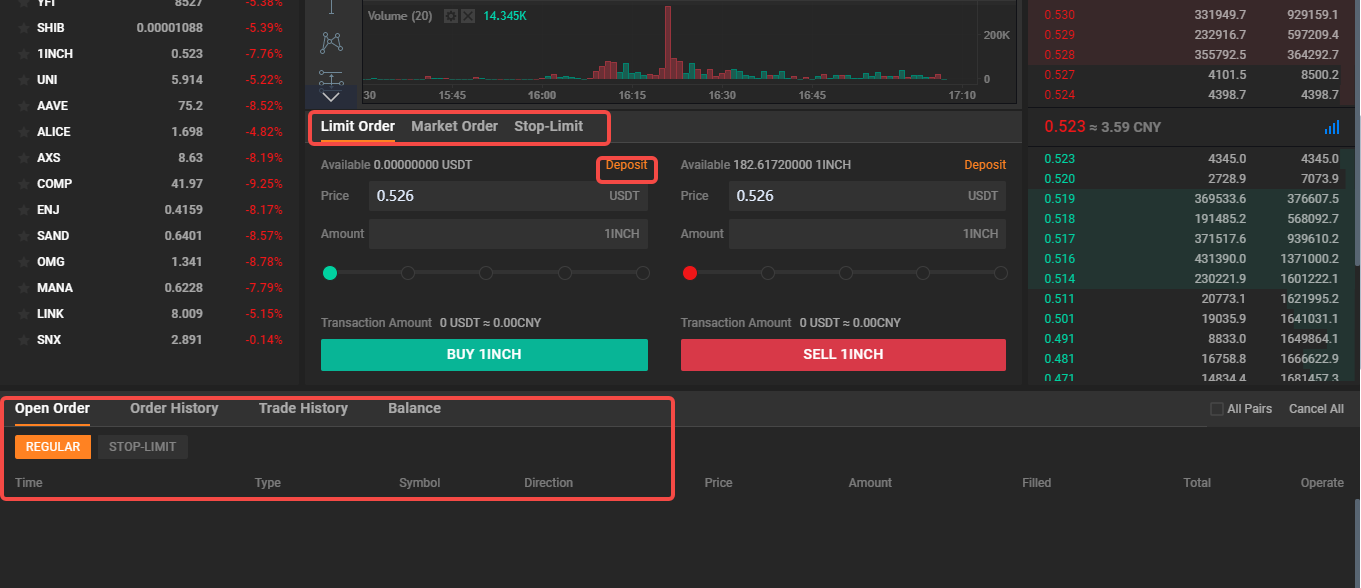Viewport: 1361px width, 588px height.
Task: Select ask price 0.524 in order book
Action: click(1058, 95)
